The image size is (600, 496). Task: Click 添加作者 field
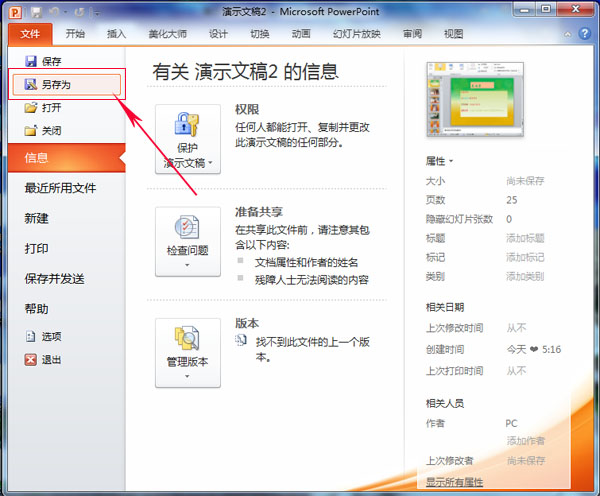click(x=526, y=441)
